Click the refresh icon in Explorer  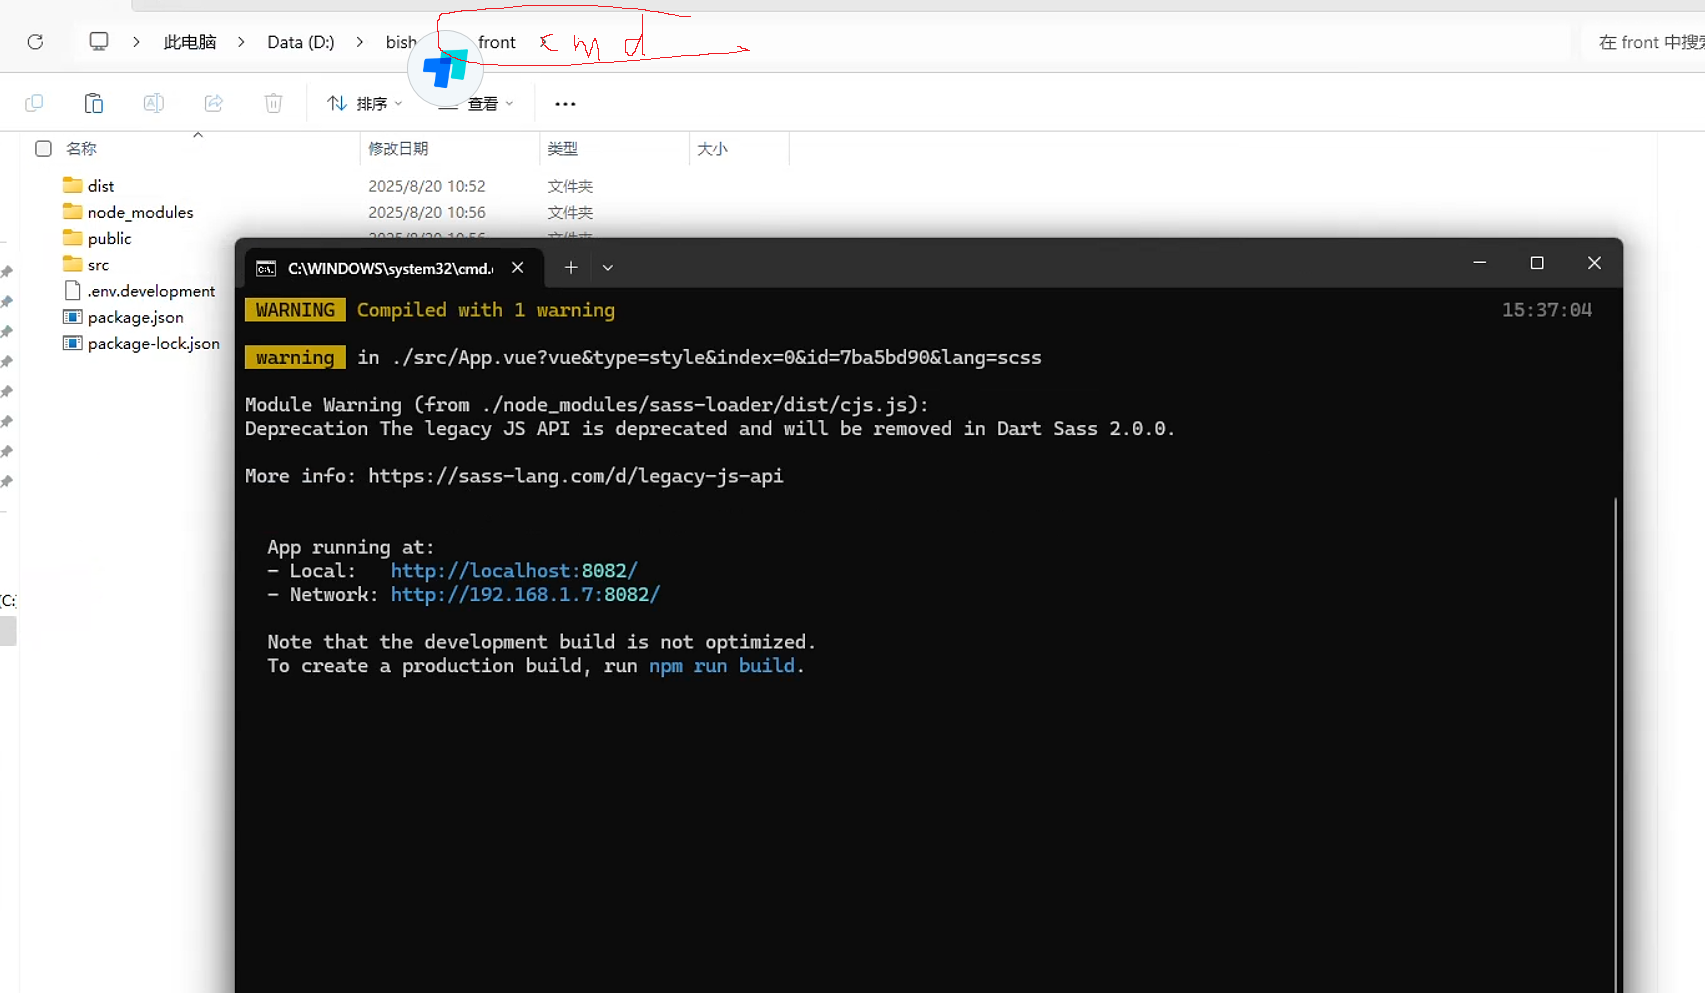pos(35,42)
